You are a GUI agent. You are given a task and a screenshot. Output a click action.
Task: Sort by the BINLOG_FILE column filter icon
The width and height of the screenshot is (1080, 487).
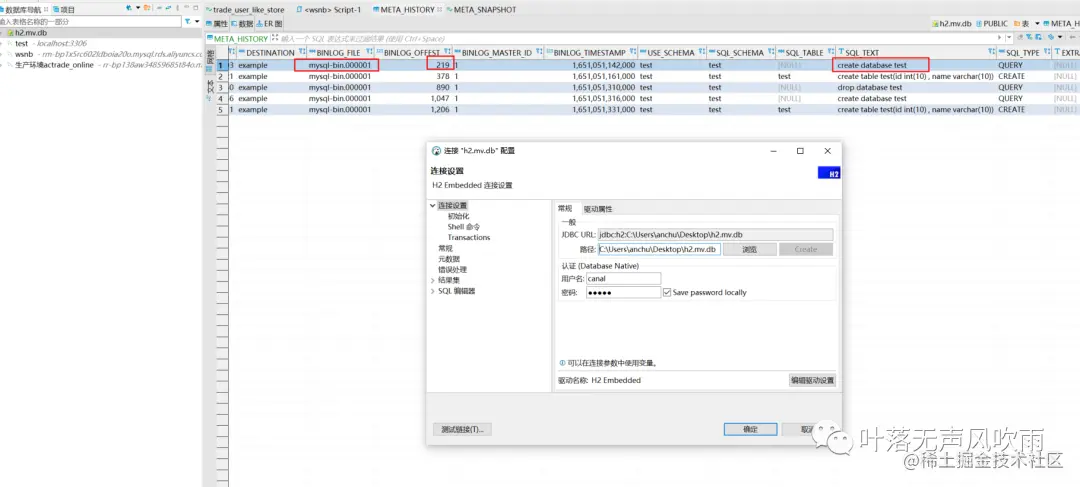[x=369, y=52]
